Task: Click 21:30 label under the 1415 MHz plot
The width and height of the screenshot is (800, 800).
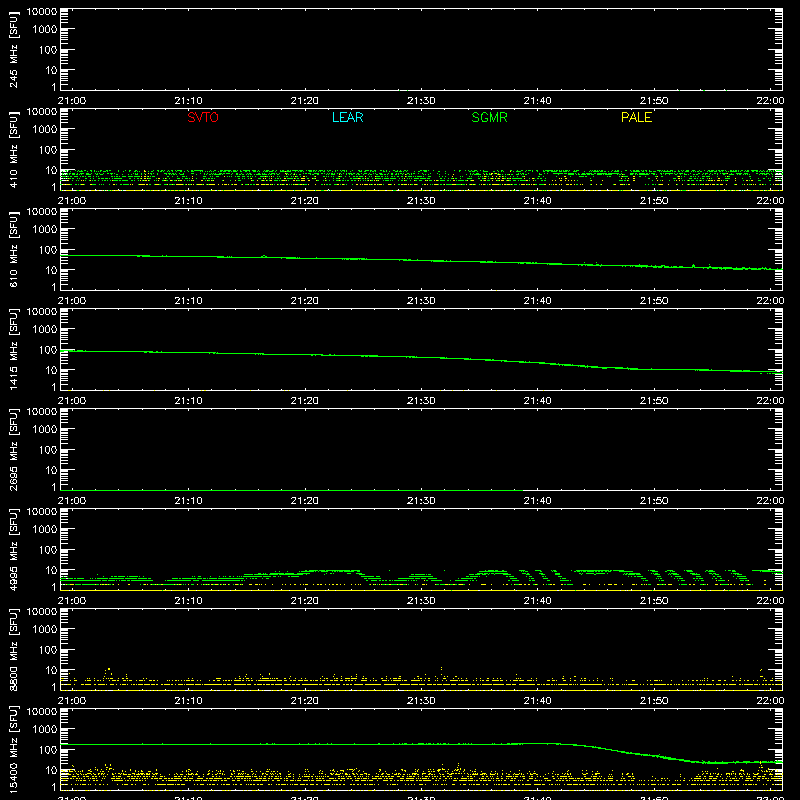Action: [x=421, y=401]
